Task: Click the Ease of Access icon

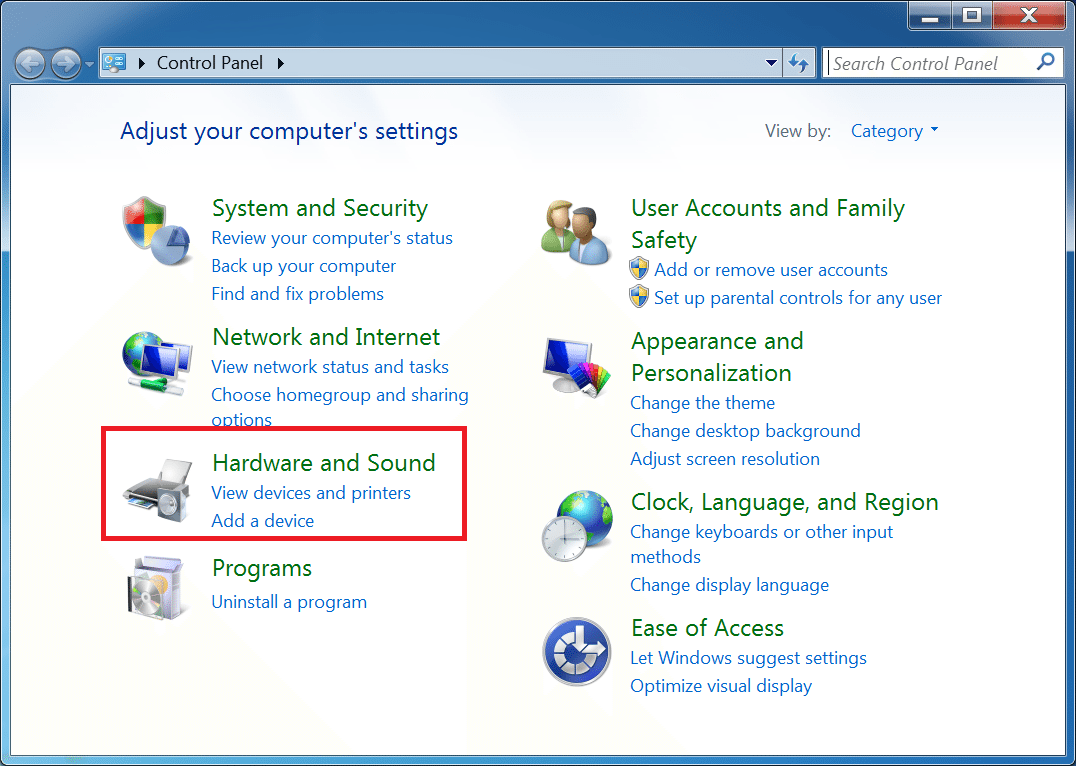Action: point(576,651)
